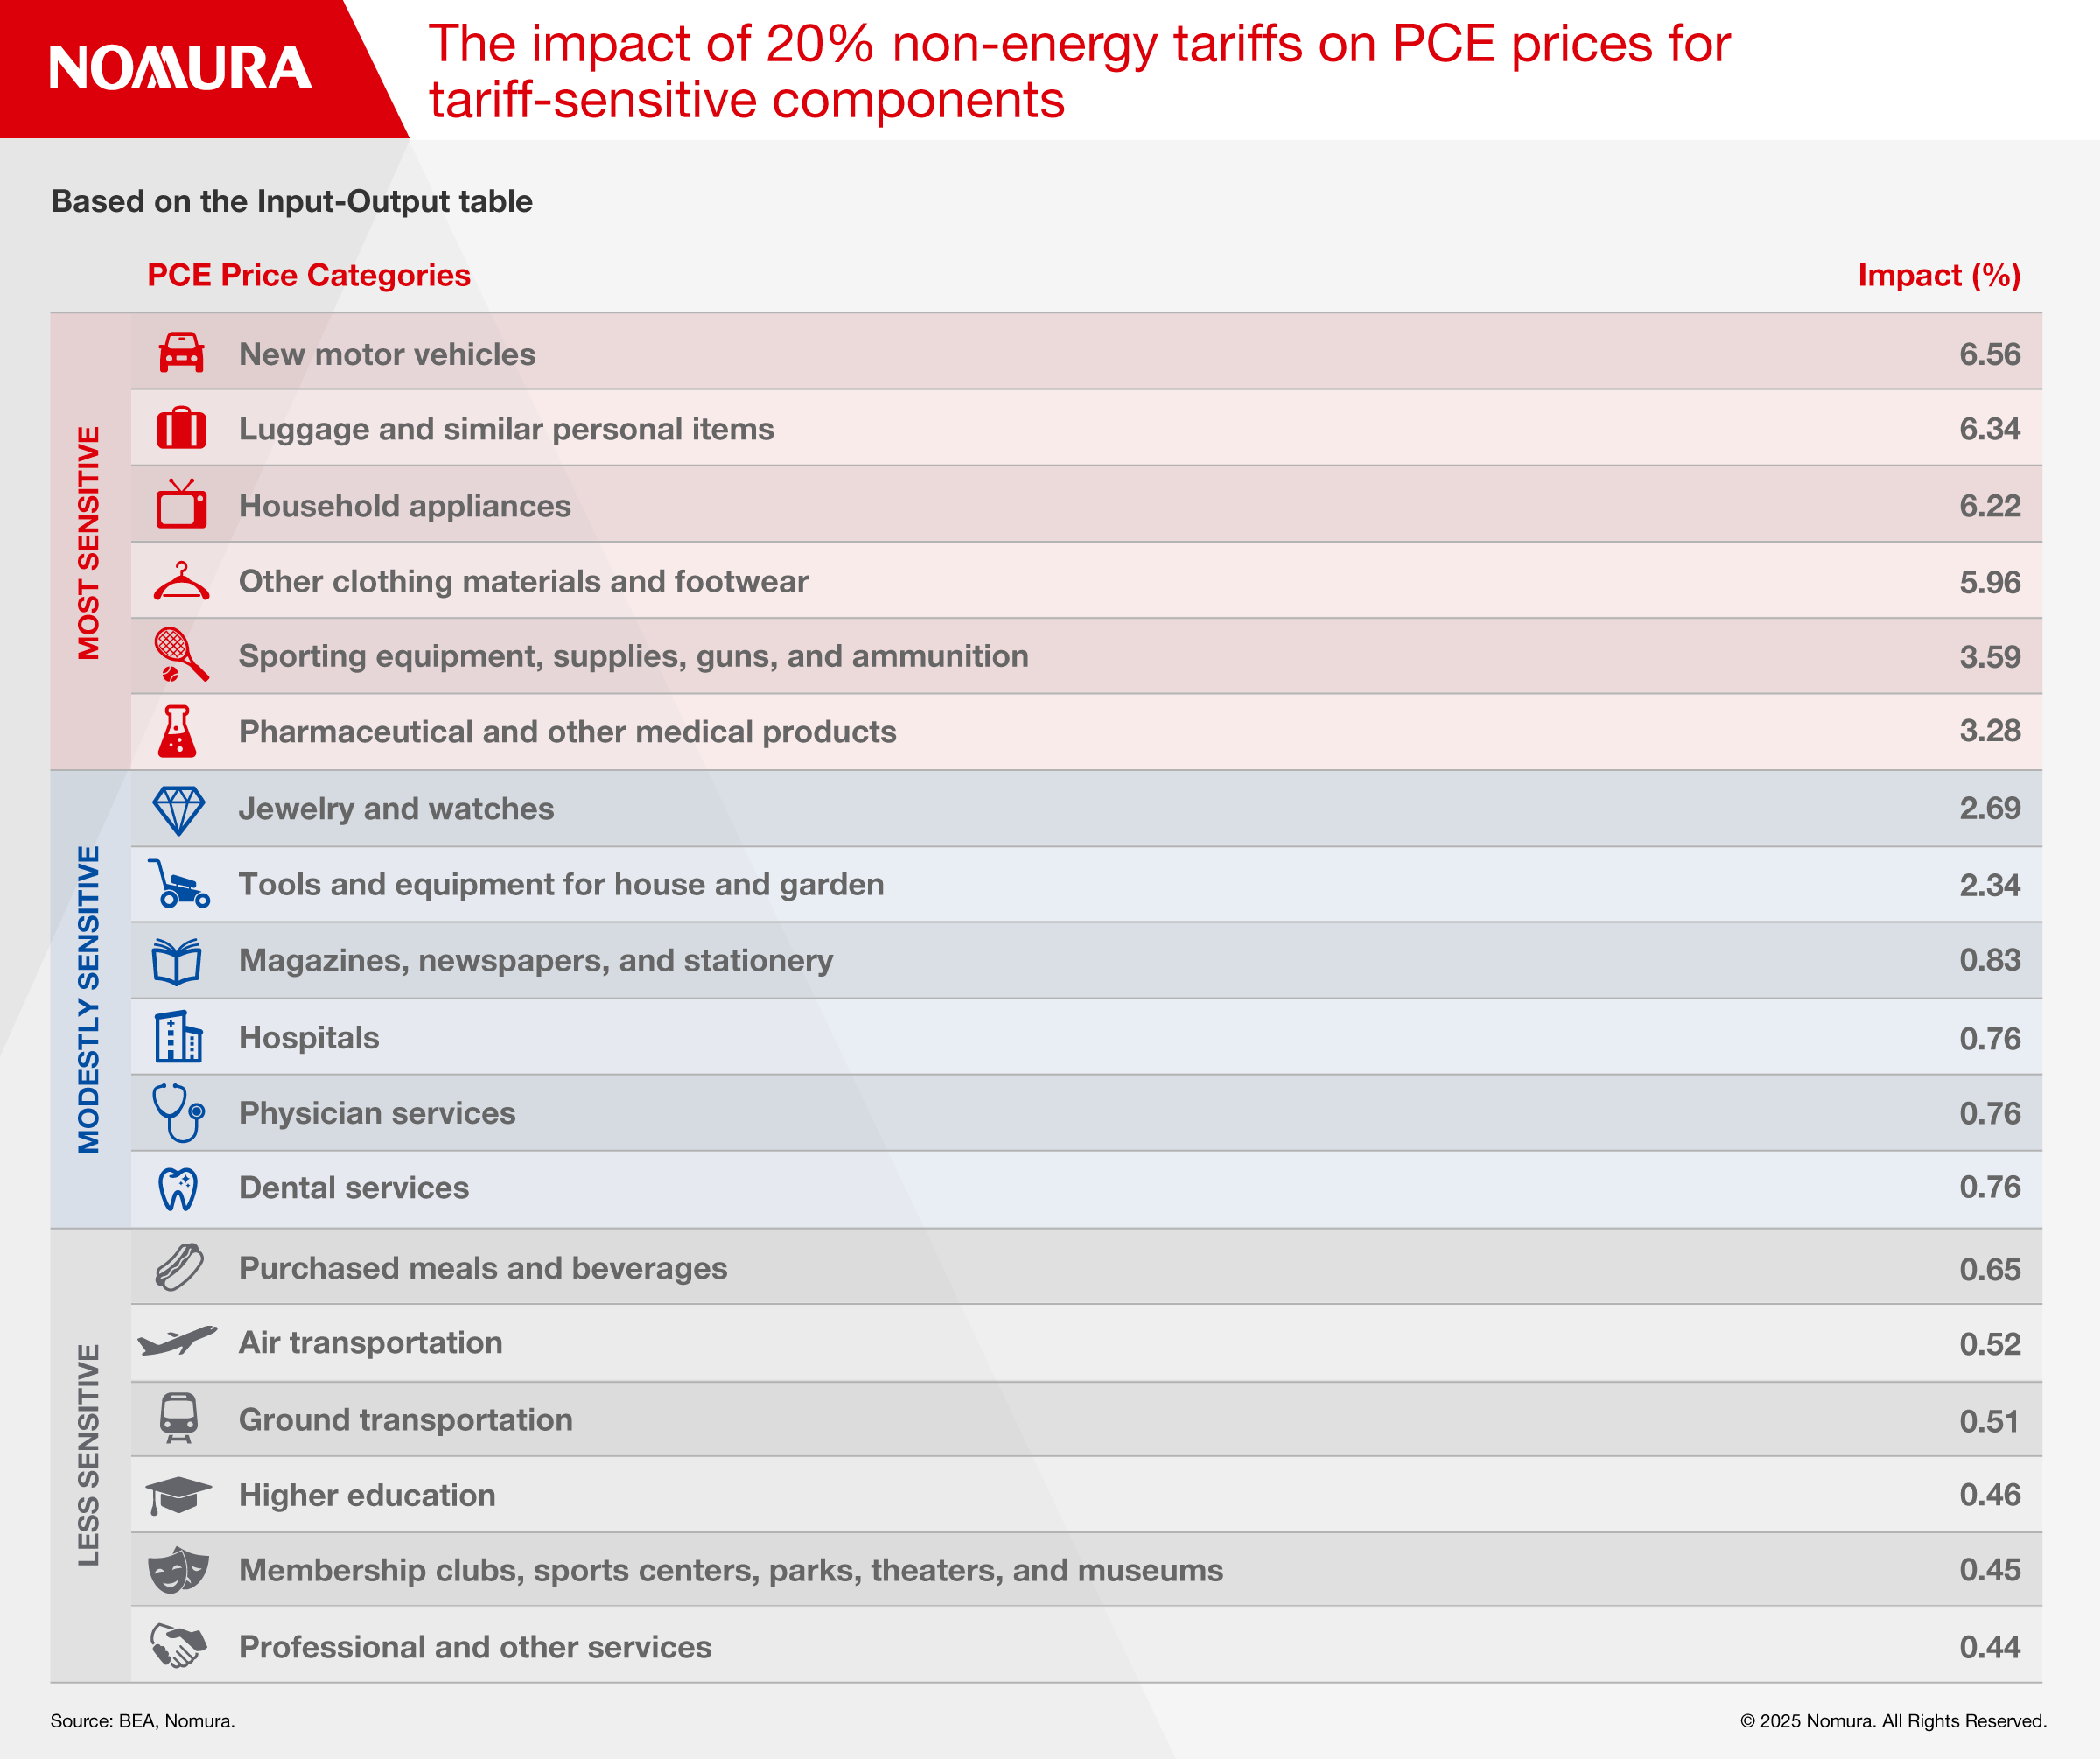Click the television icon beside Household appliances
Viewport: 2100px width, 1759px height.
(x=181, y=504)
